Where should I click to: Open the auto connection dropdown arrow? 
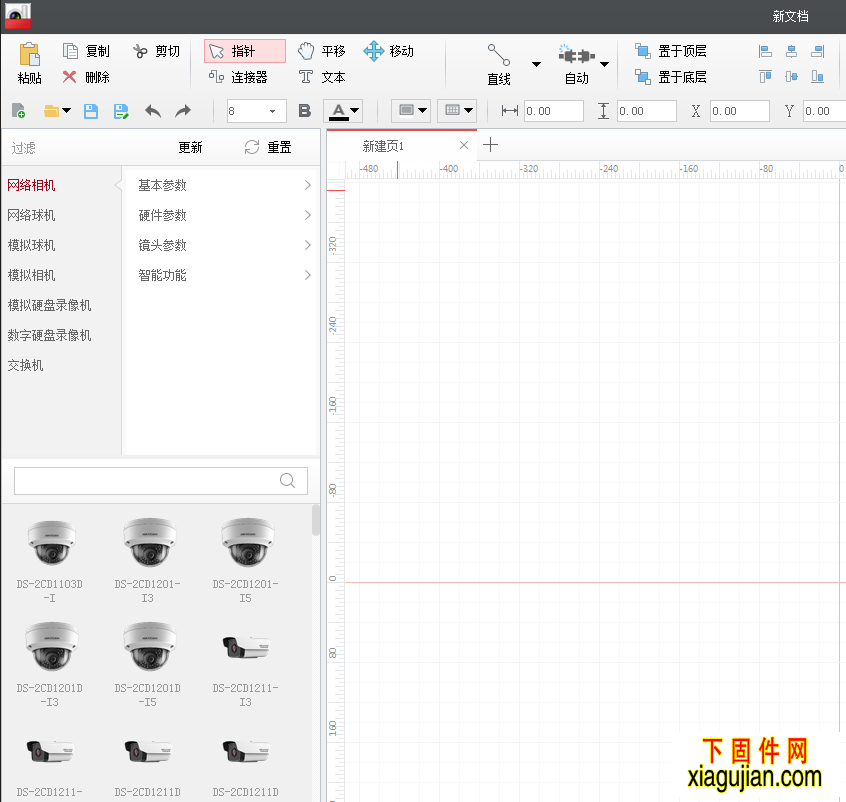click(605, 64)
